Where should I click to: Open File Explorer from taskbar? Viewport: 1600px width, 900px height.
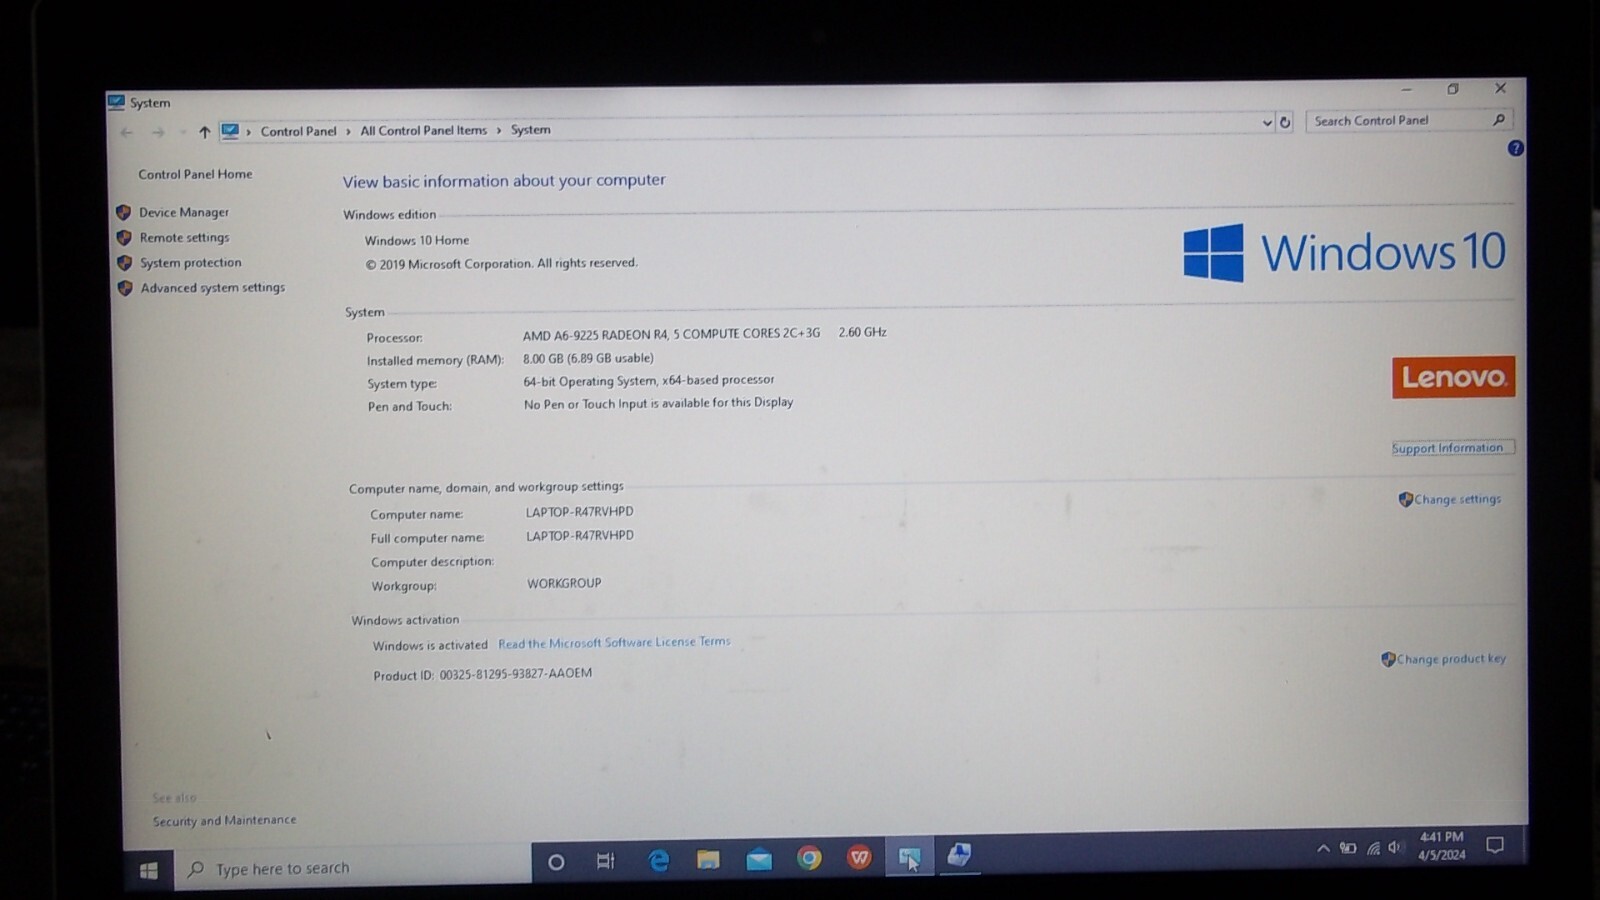(708, 860)
